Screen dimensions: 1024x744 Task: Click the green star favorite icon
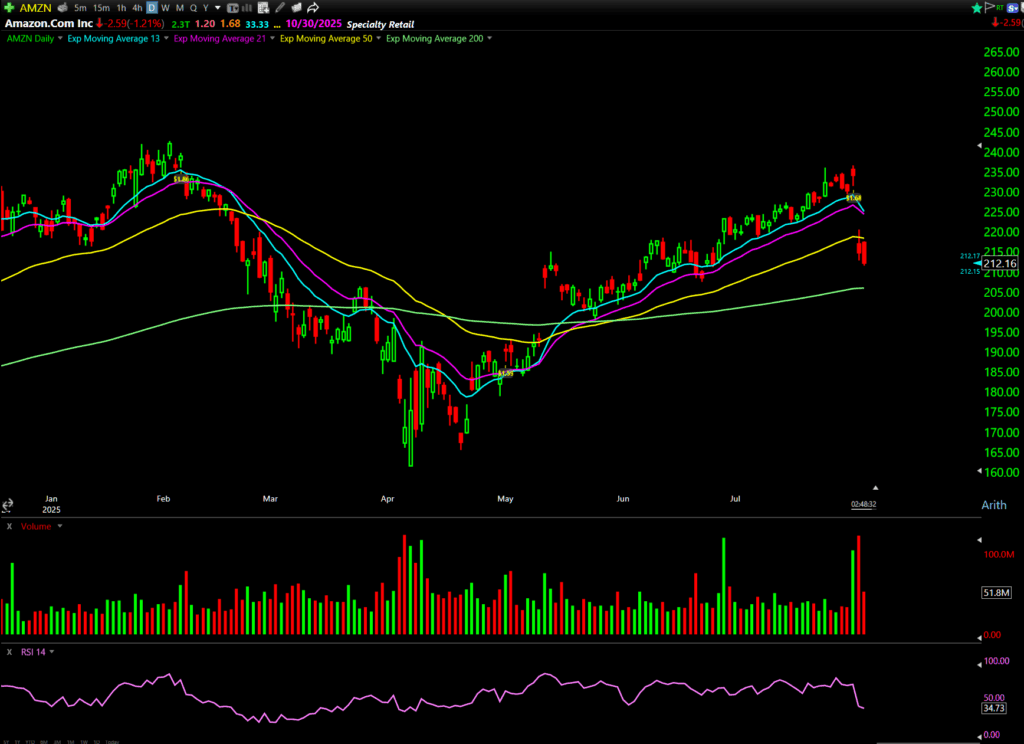(977, 8)
